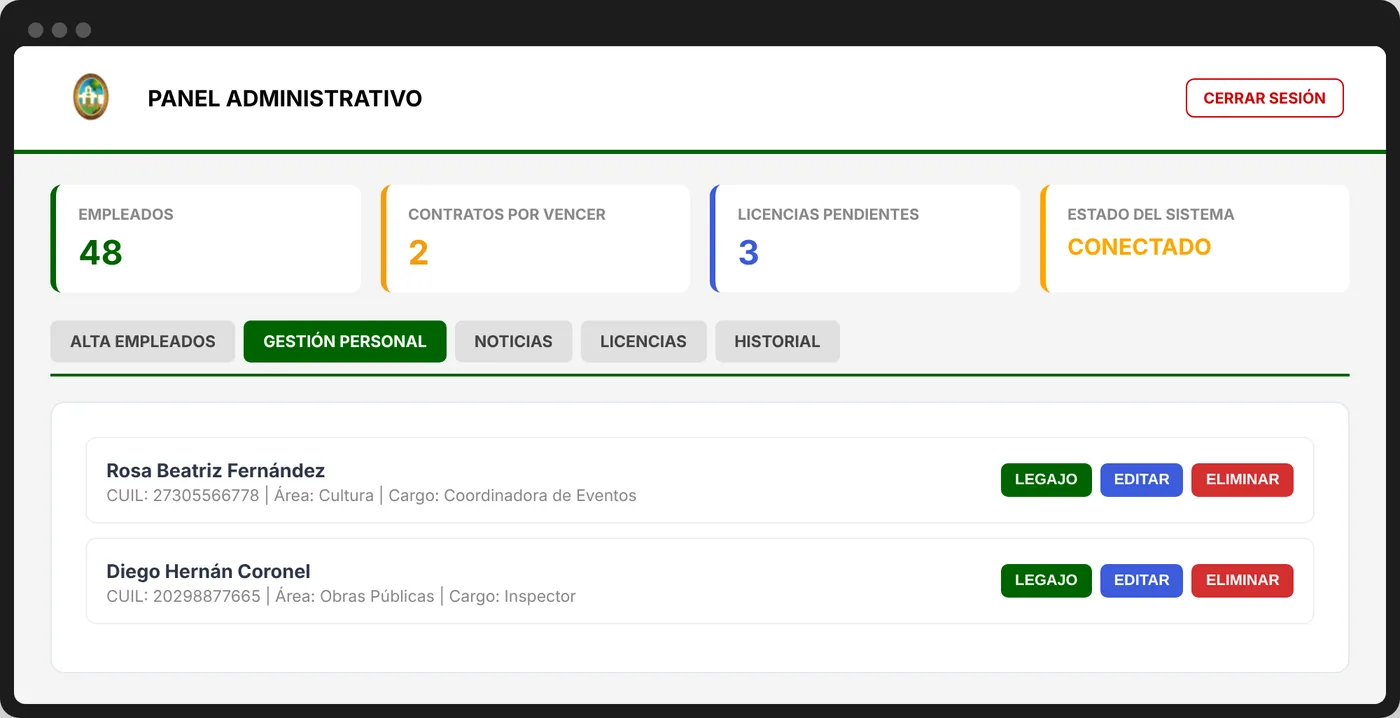This screenshot has width=1400, height=718.
Task: Click the Contratos por Vencer value 2
Action: click(x=418, y=252)
